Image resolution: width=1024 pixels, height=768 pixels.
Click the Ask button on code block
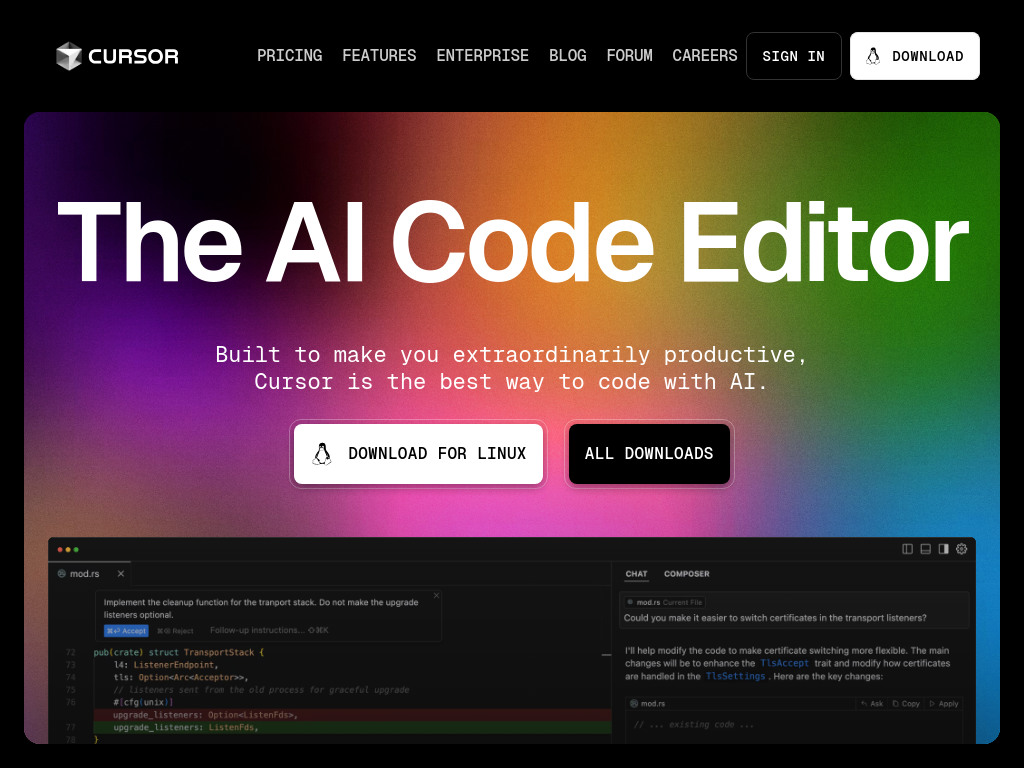tap(872, 703)
